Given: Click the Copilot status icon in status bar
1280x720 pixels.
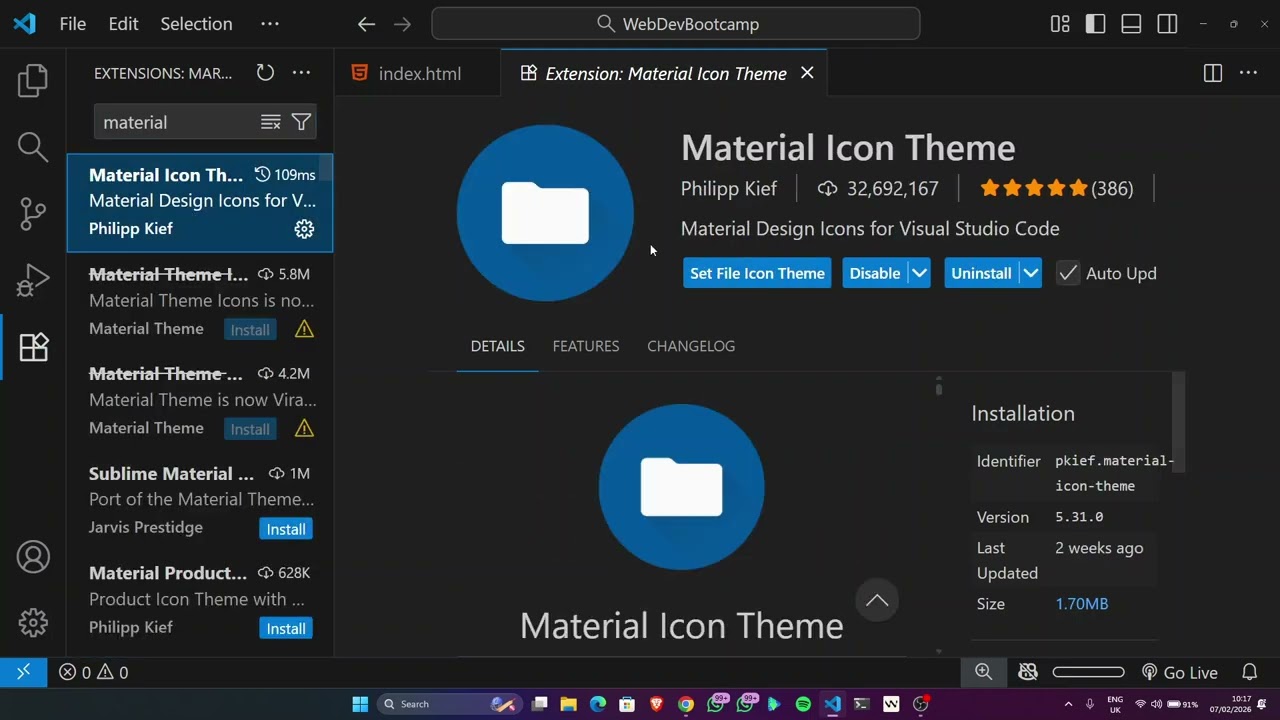Looking at the screenshot, I should point(1028,672).
